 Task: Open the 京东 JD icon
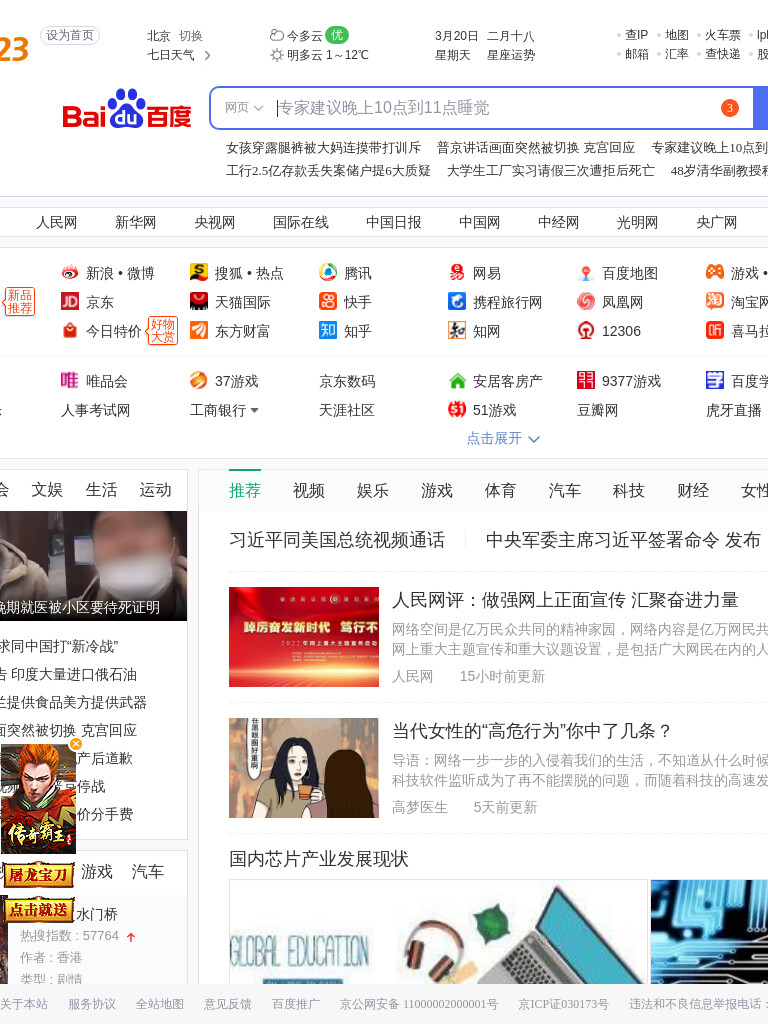coord(70,301)
